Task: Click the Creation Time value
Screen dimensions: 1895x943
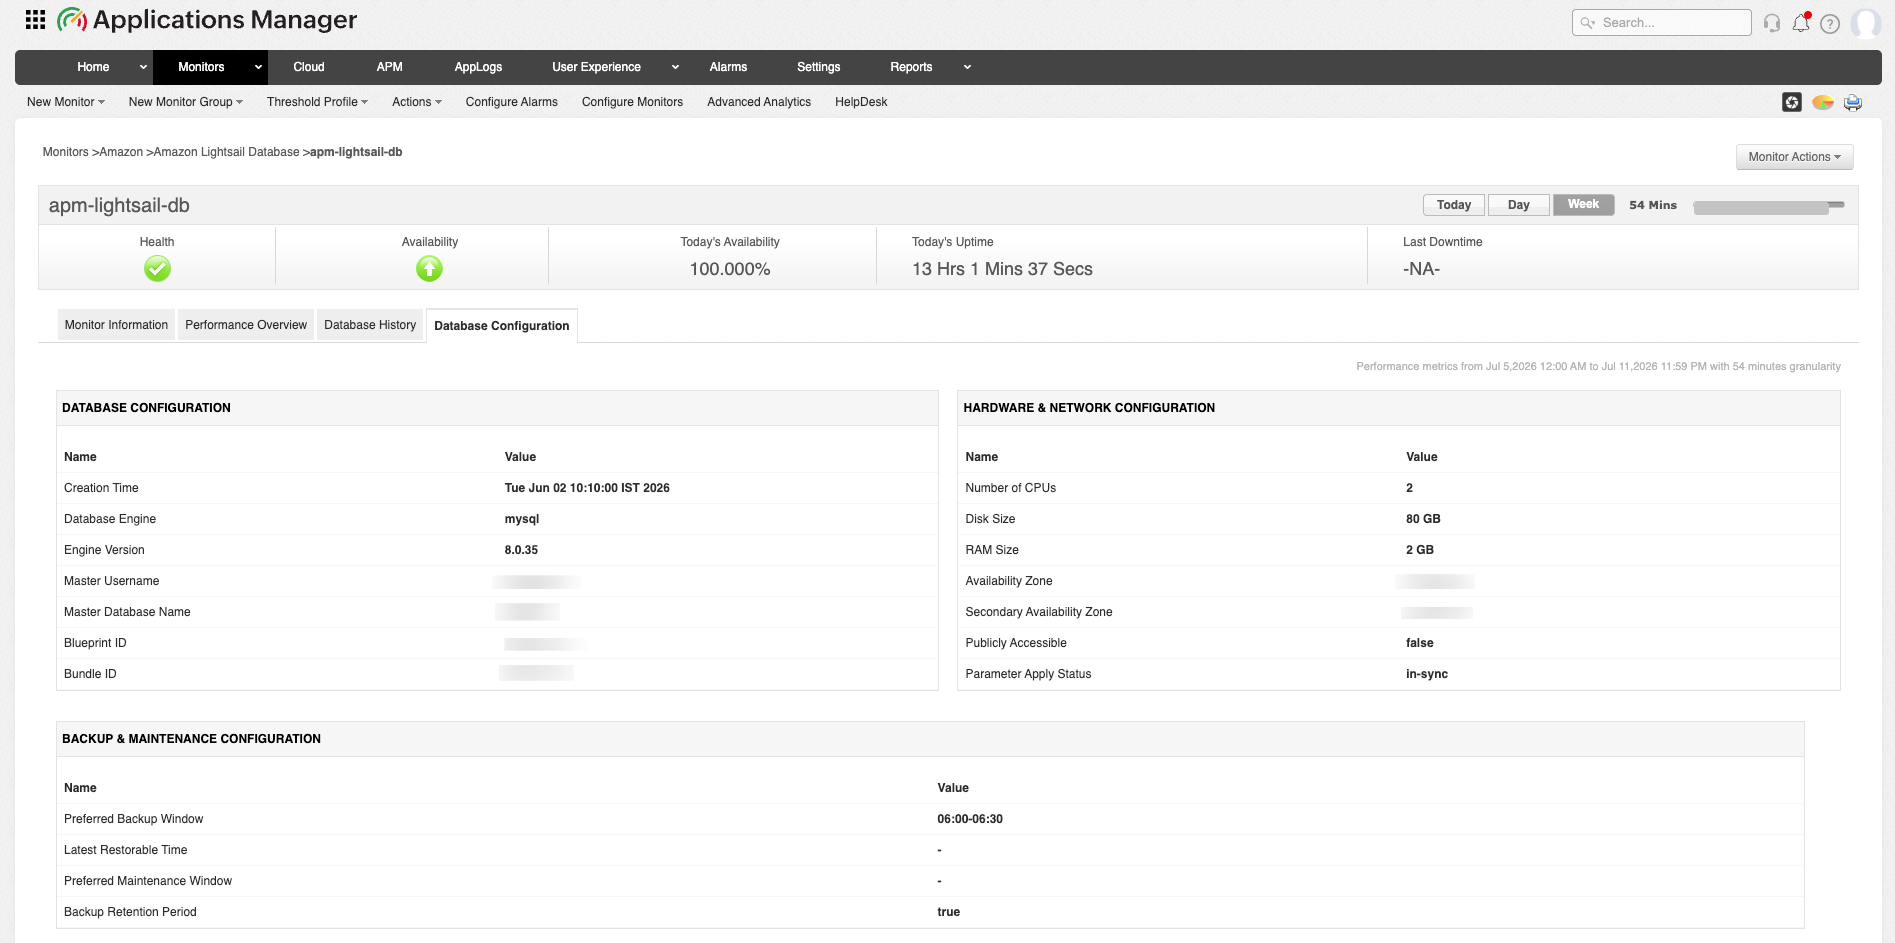Action: pos(587,488)
